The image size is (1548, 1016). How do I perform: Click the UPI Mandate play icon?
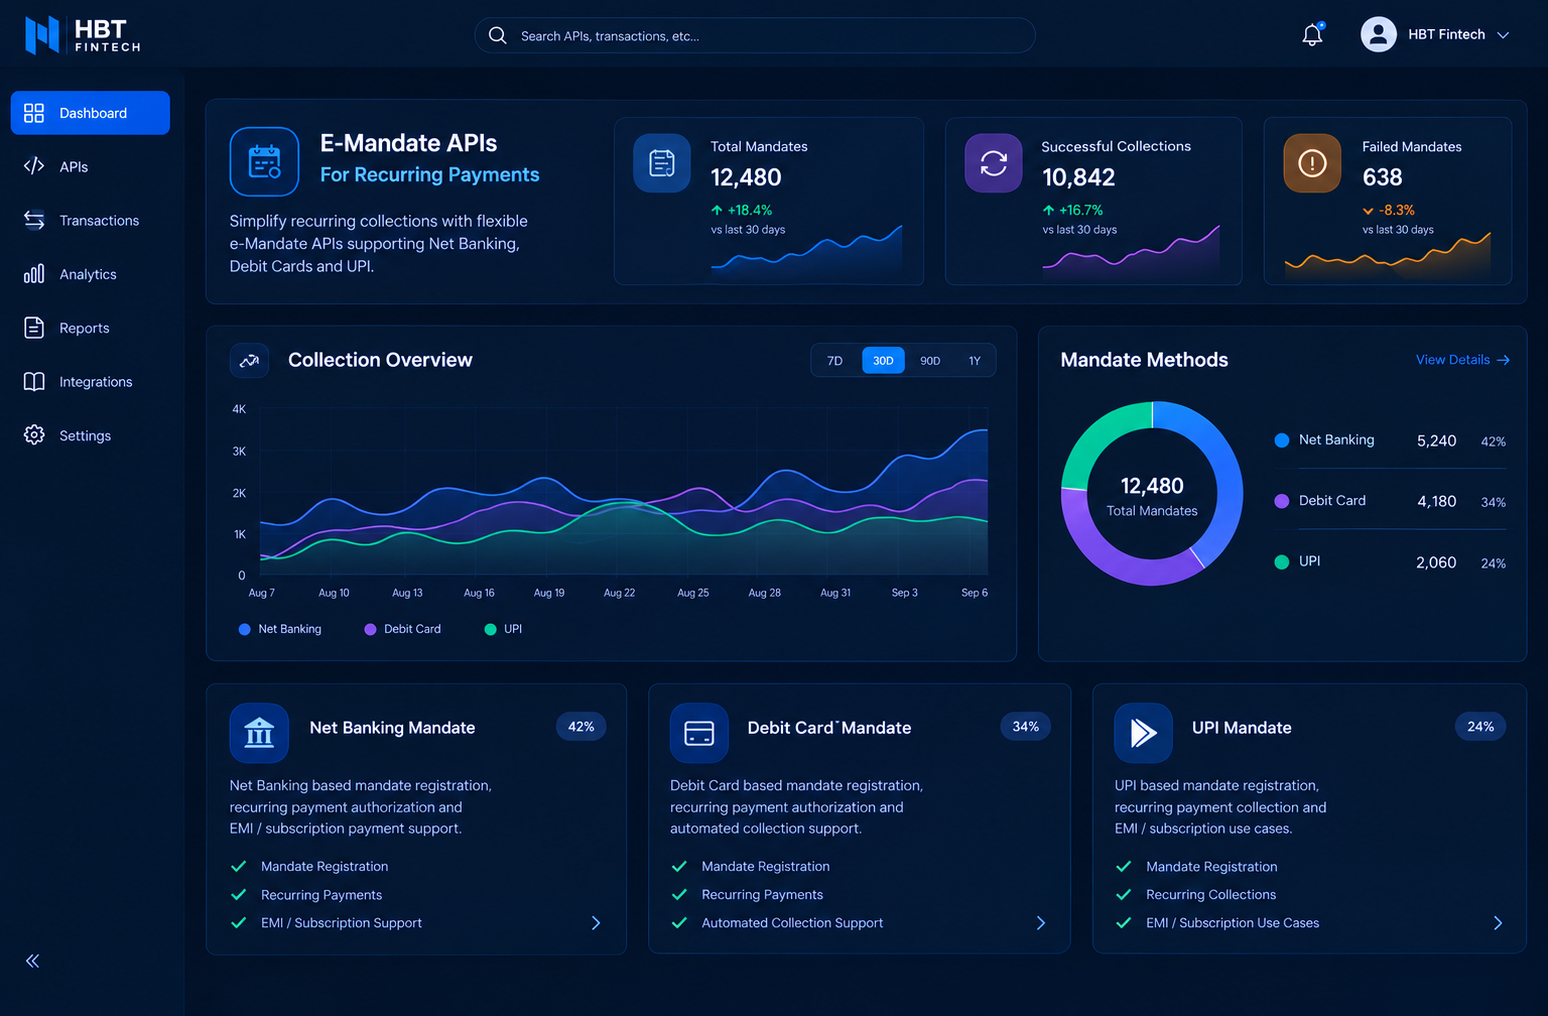[x=1143, y=733]
